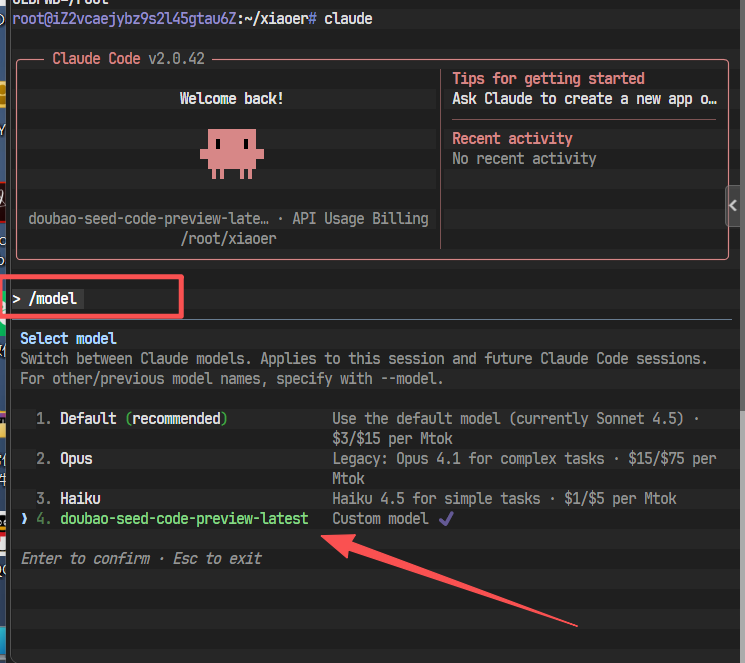Click the Claude Code pixel mascot
This screenshot has height=663, width=745.
[230, 153]
